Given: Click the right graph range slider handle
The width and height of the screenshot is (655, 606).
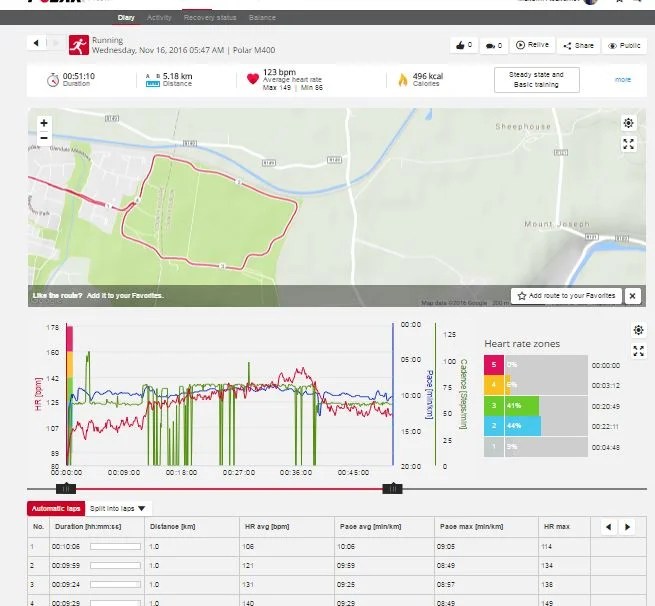Looking at the screenshot, I should click(394, 488).
